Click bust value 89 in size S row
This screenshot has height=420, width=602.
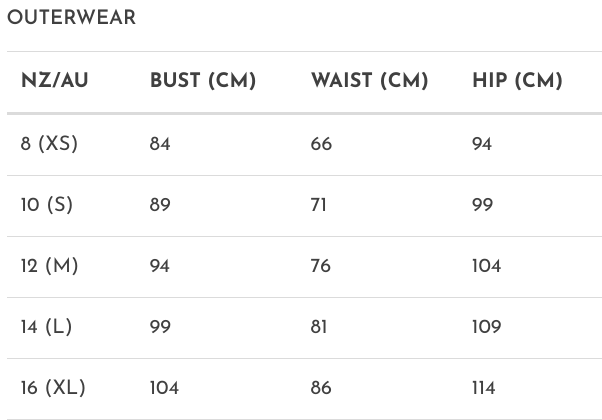click(160, 205)
